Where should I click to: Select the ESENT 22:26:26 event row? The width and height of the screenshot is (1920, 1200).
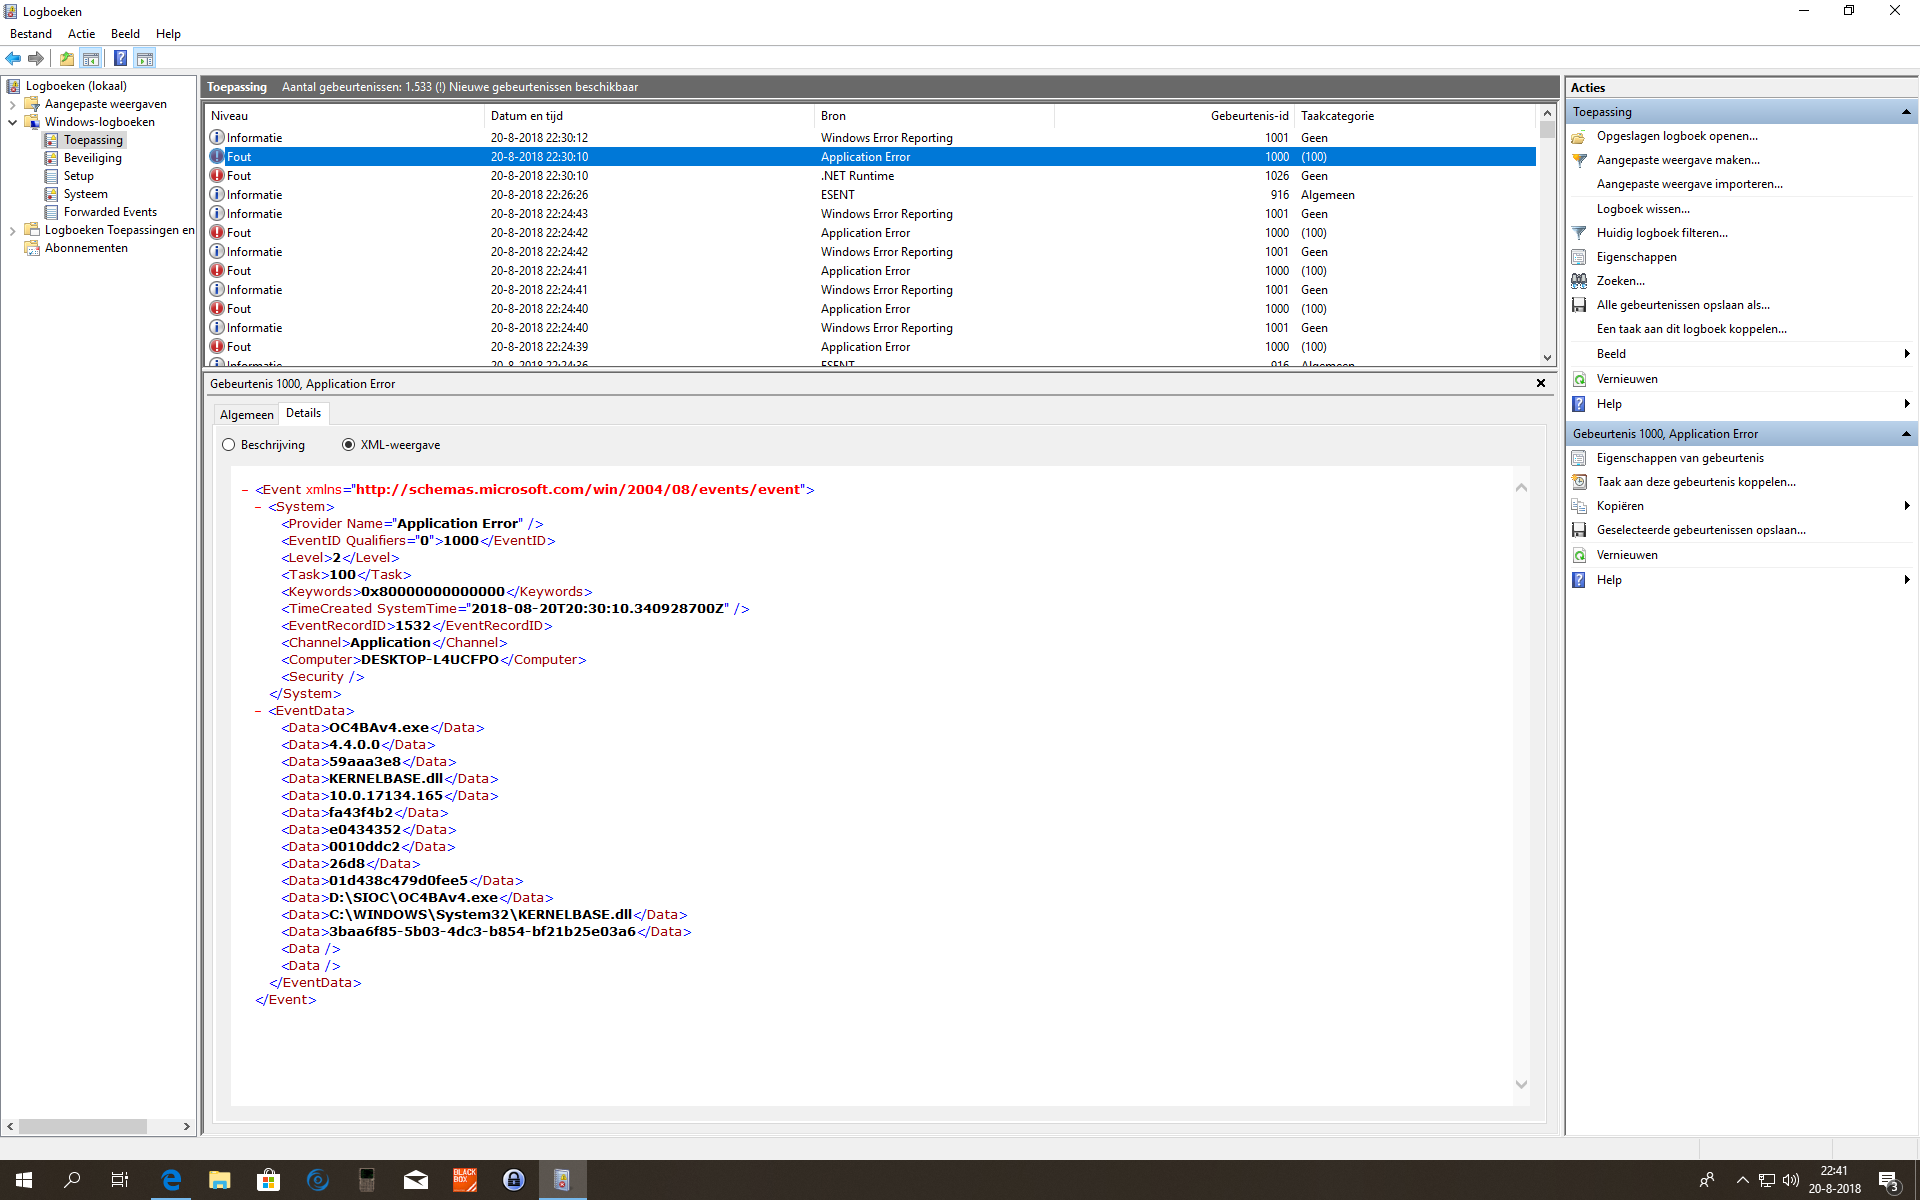(870, 195)
